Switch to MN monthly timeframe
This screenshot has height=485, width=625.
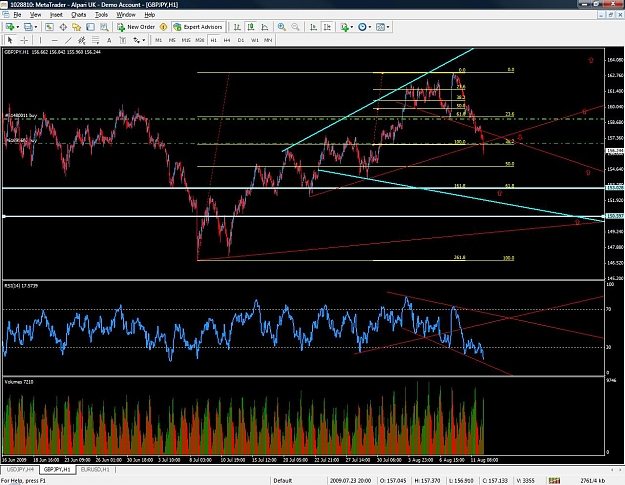click(268, 40)
